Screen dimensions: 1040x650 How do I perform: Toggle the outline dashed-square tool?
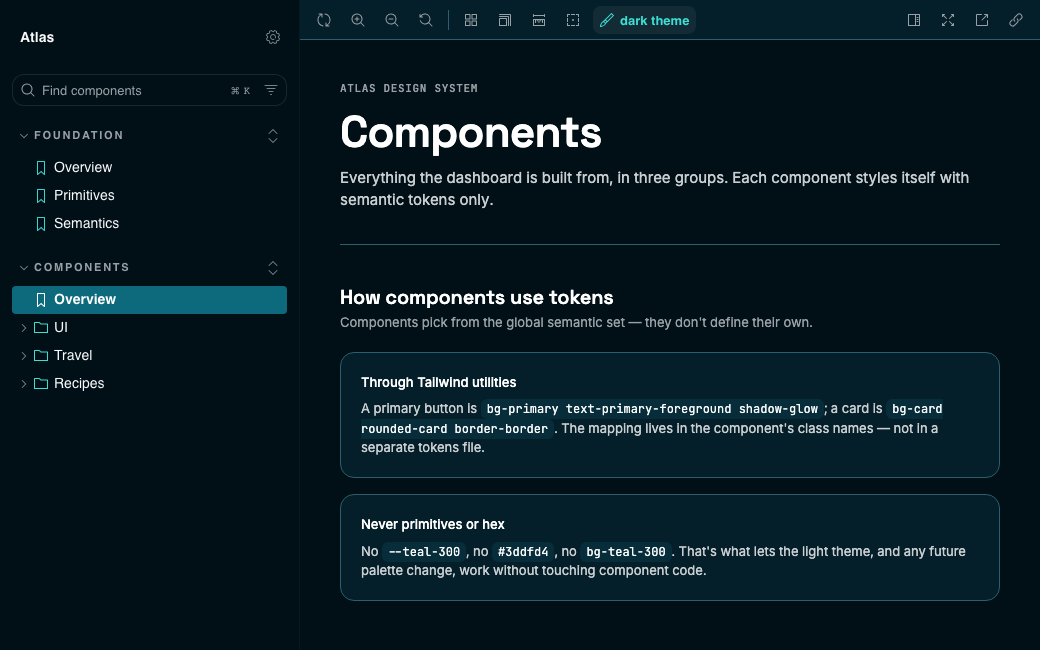pos(573,20)
